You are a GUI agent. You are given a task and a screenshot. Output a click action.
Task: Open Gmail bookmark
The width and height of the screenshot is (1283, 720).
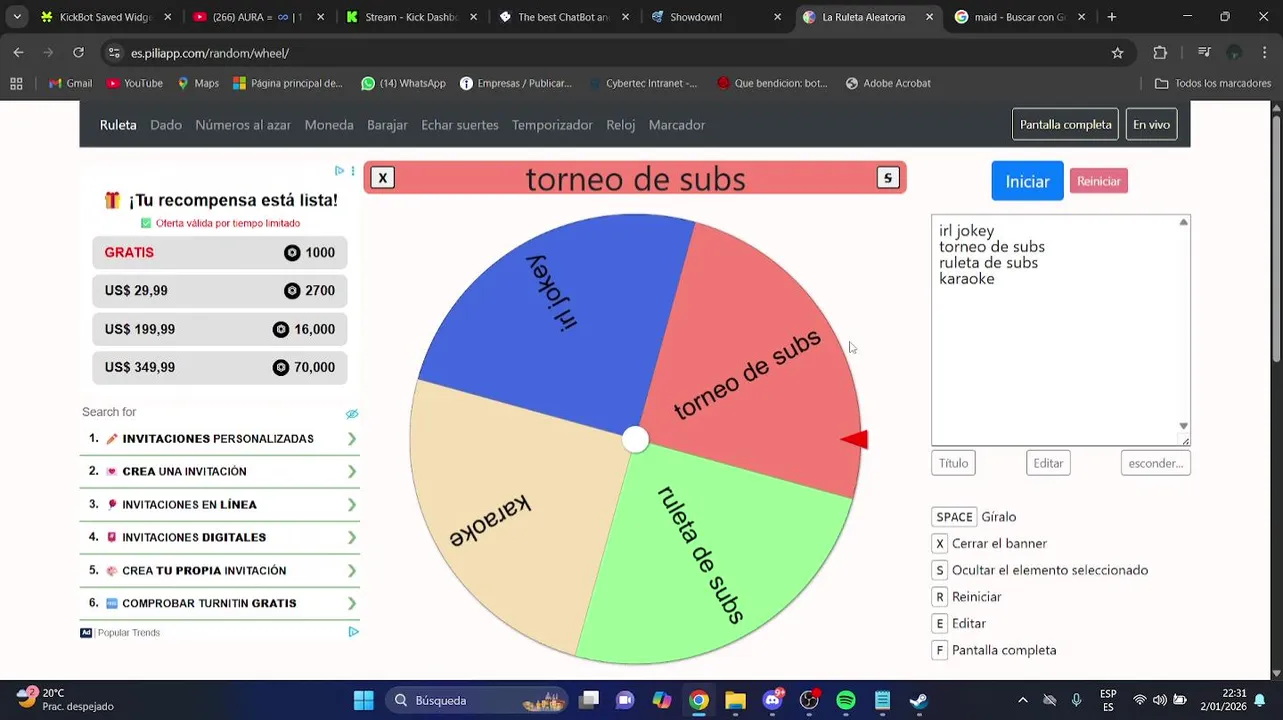[x=70, y=83]
